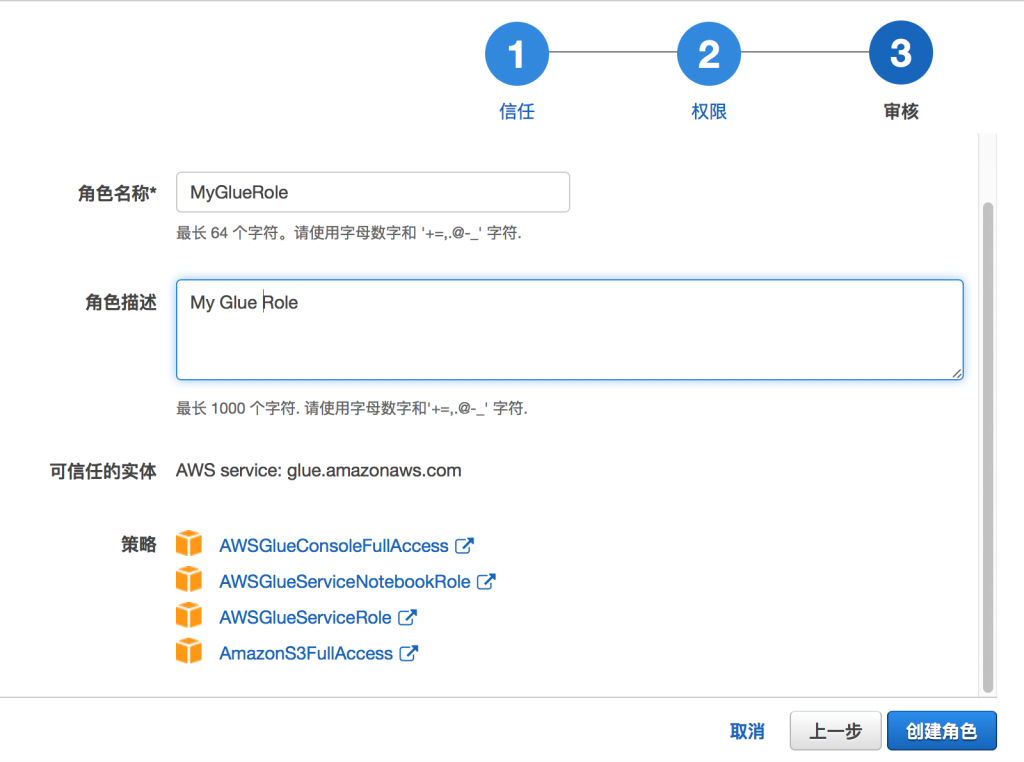Click step 2 circle for 权限
1024x762 pixels.
pos(709,54)
